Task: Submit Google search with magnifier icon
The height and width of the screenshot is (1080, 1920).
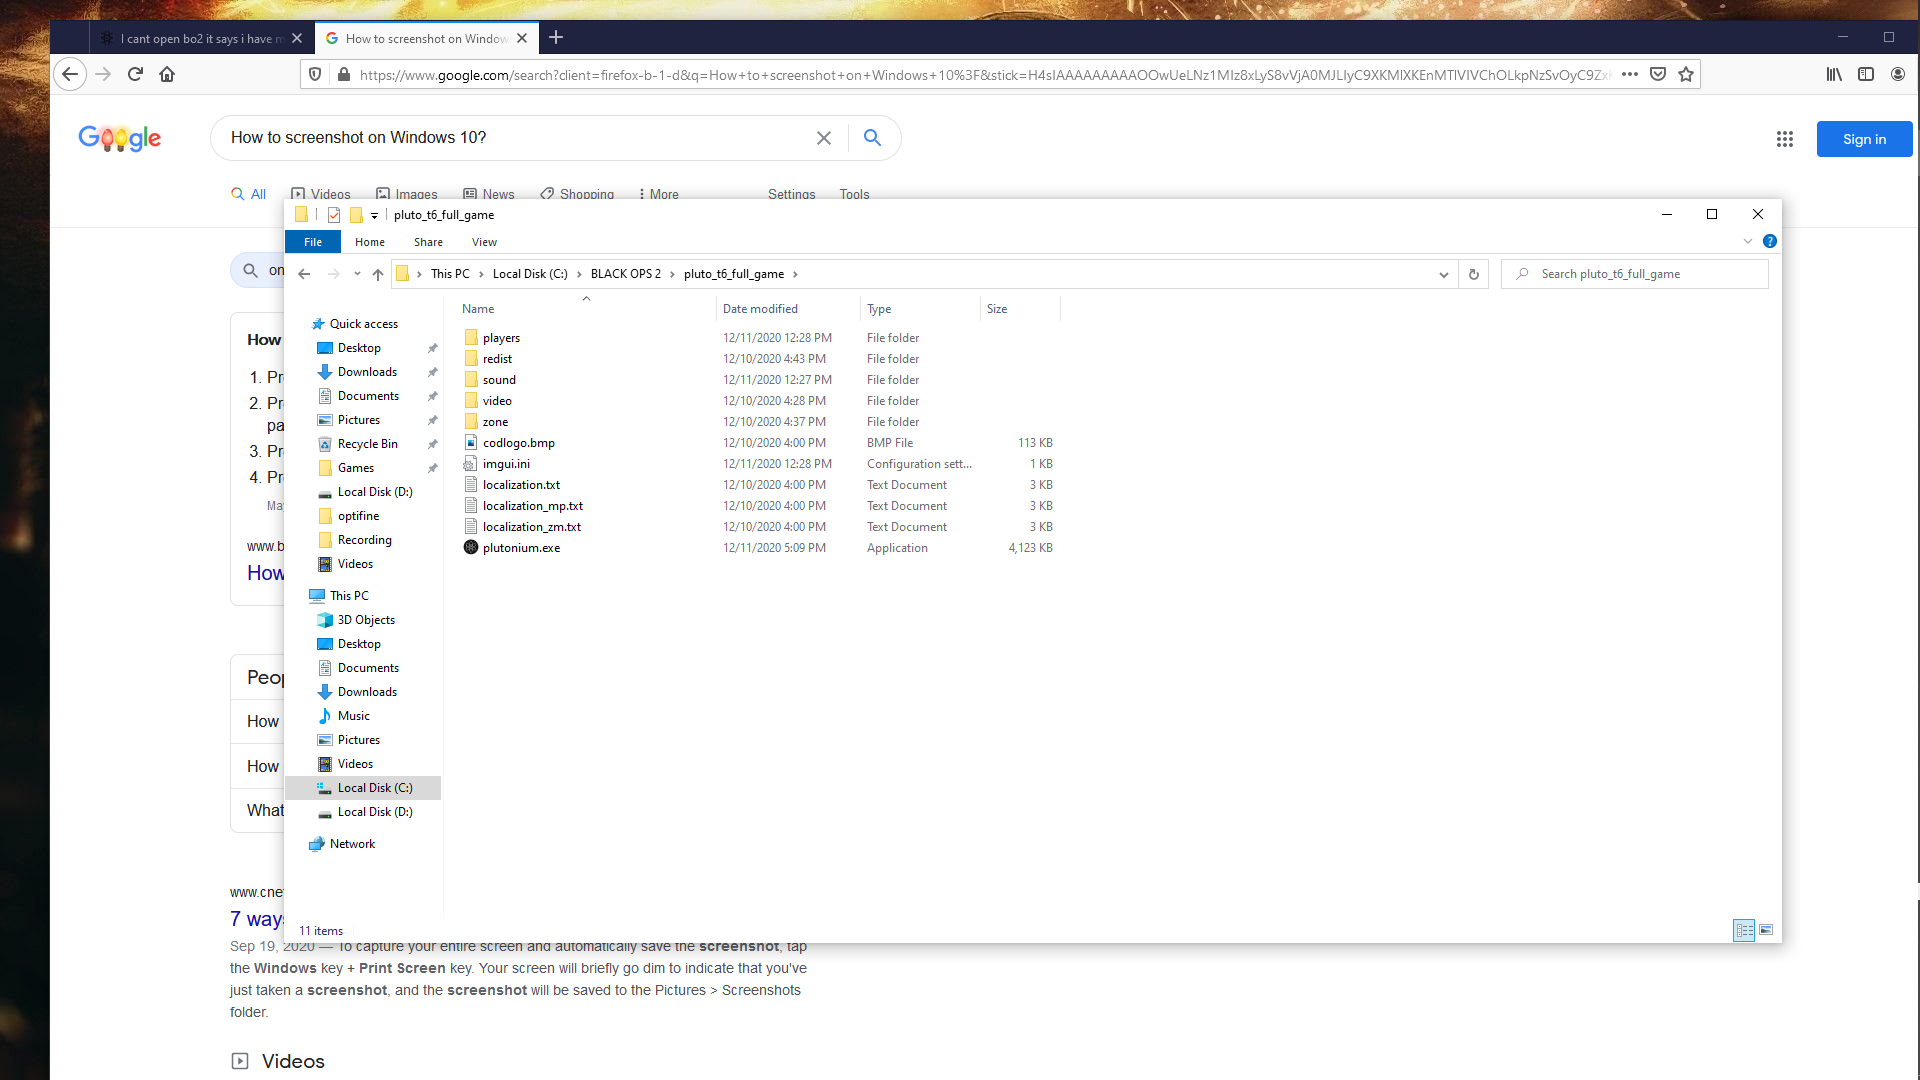Action: click(872, 138)
